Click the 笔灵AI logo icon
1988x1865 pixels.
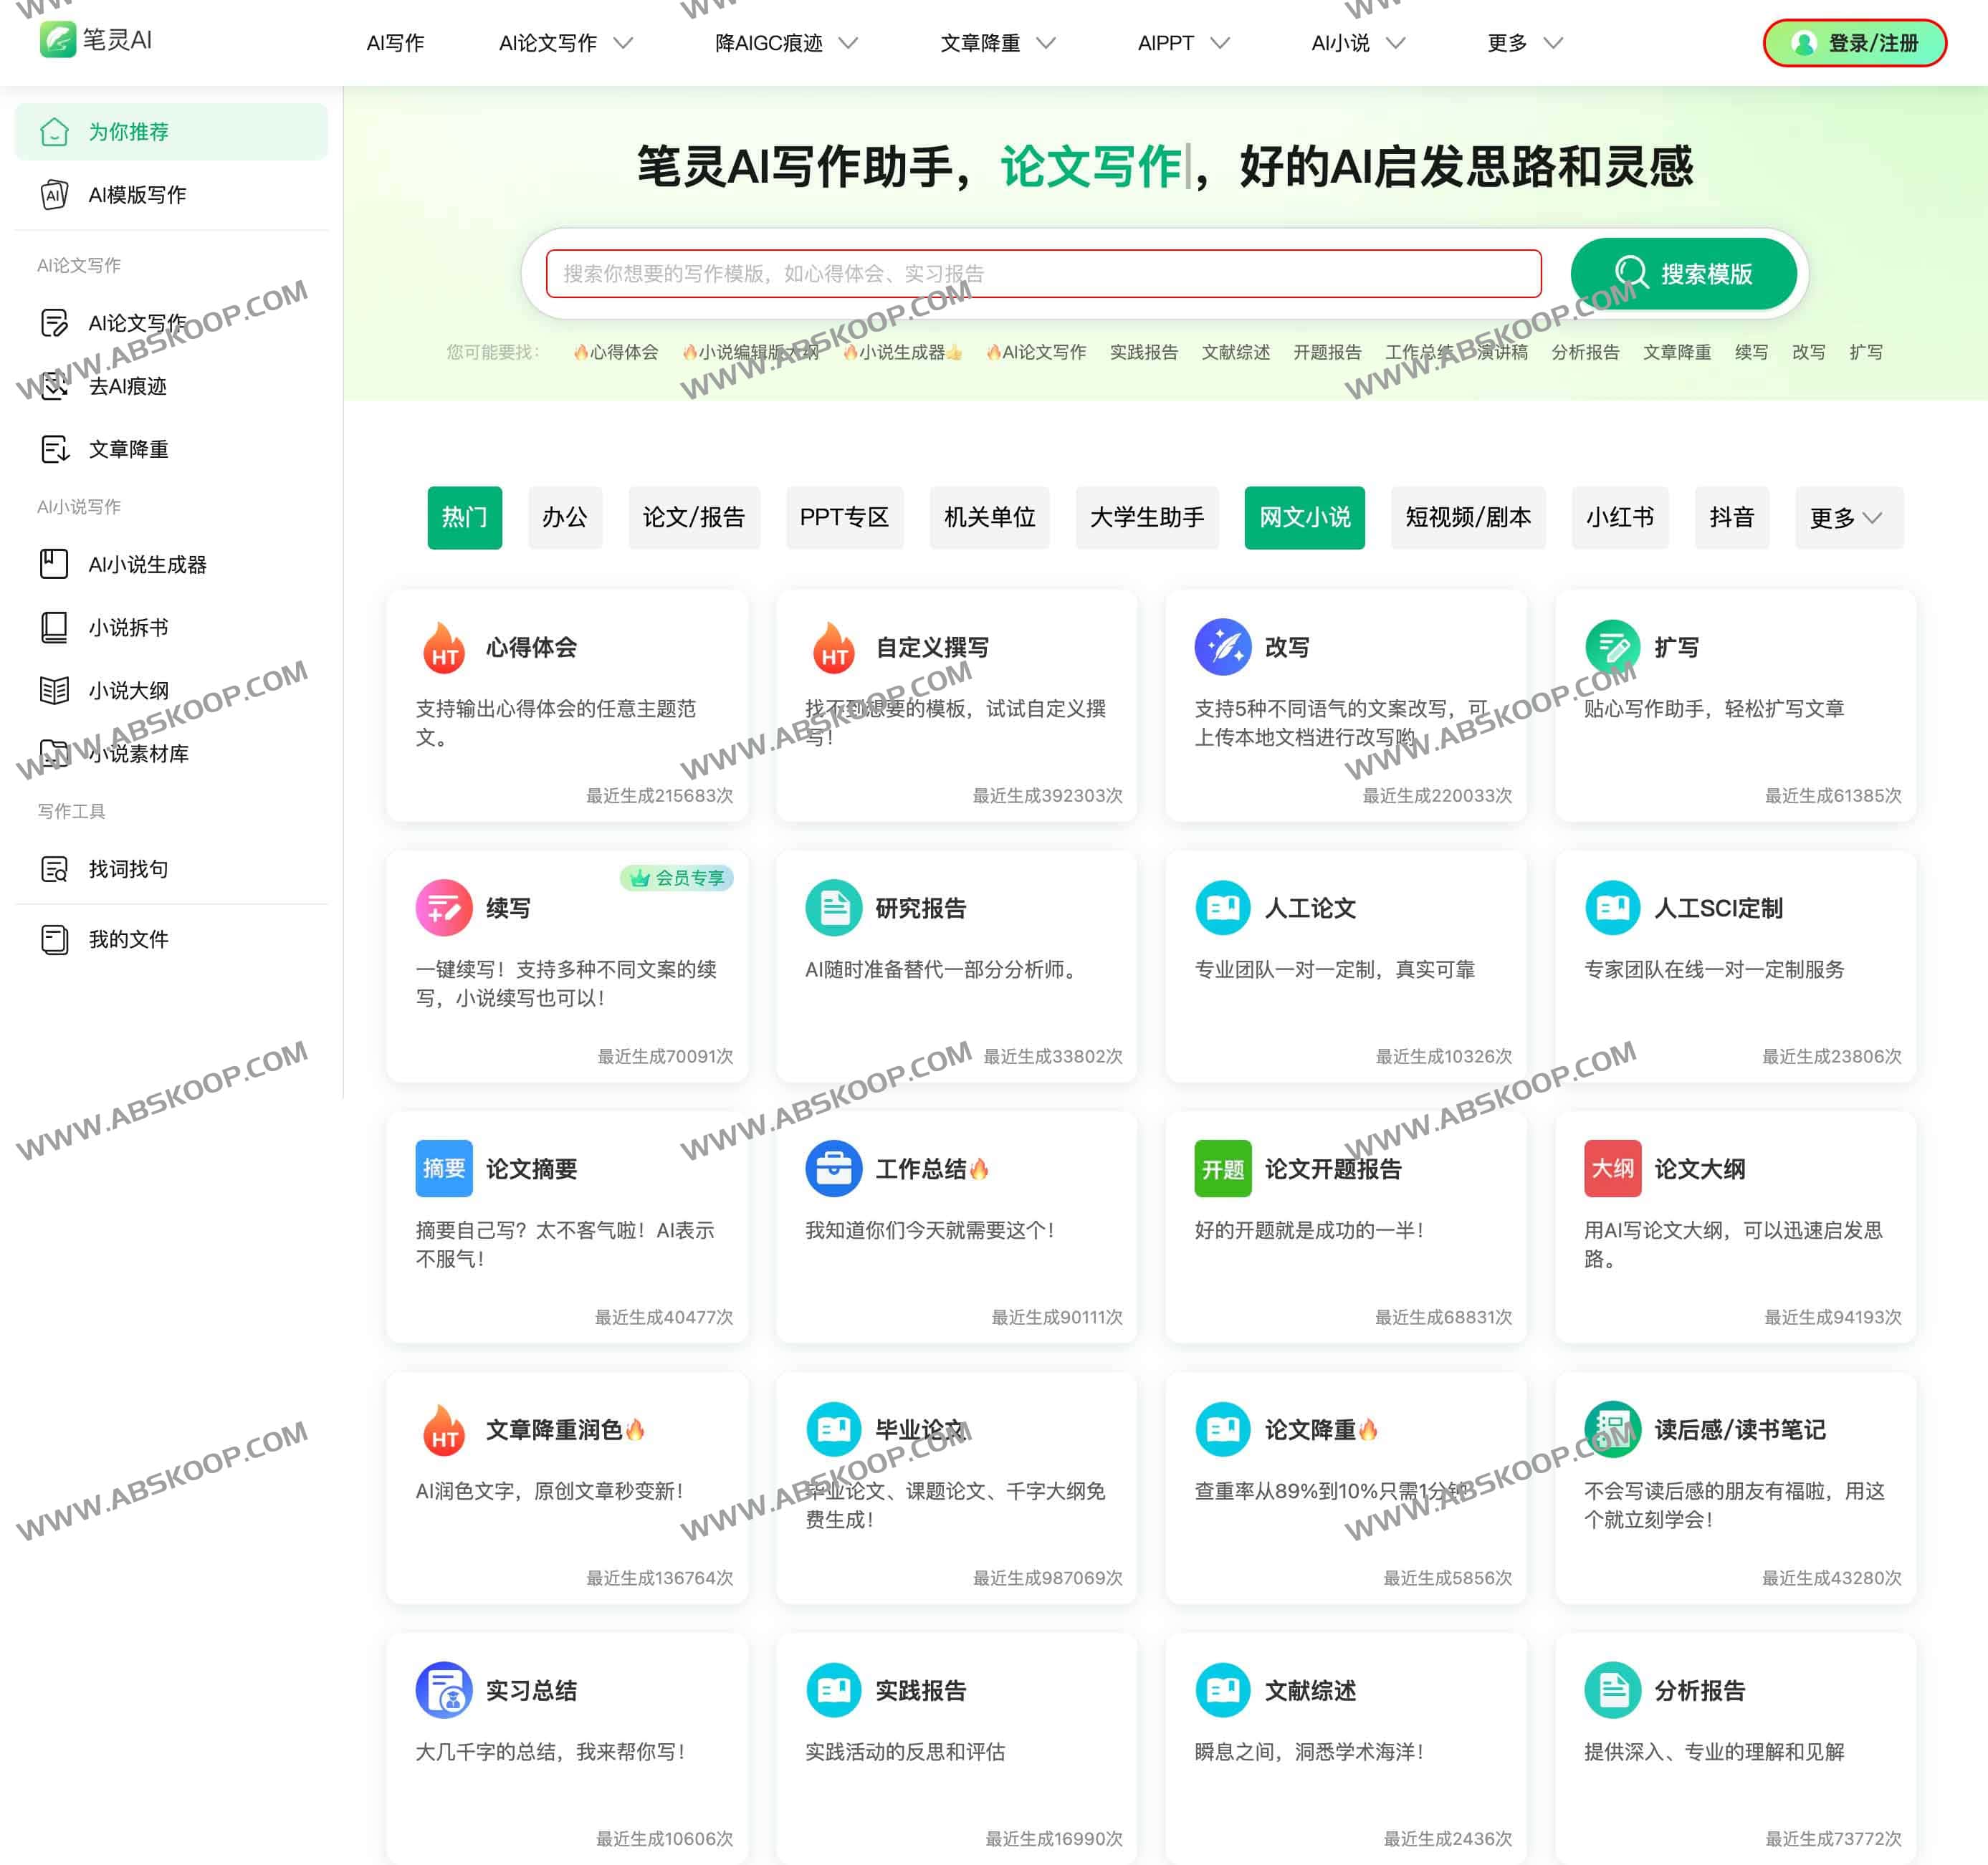pyautogui.click(x=57, y=40)
